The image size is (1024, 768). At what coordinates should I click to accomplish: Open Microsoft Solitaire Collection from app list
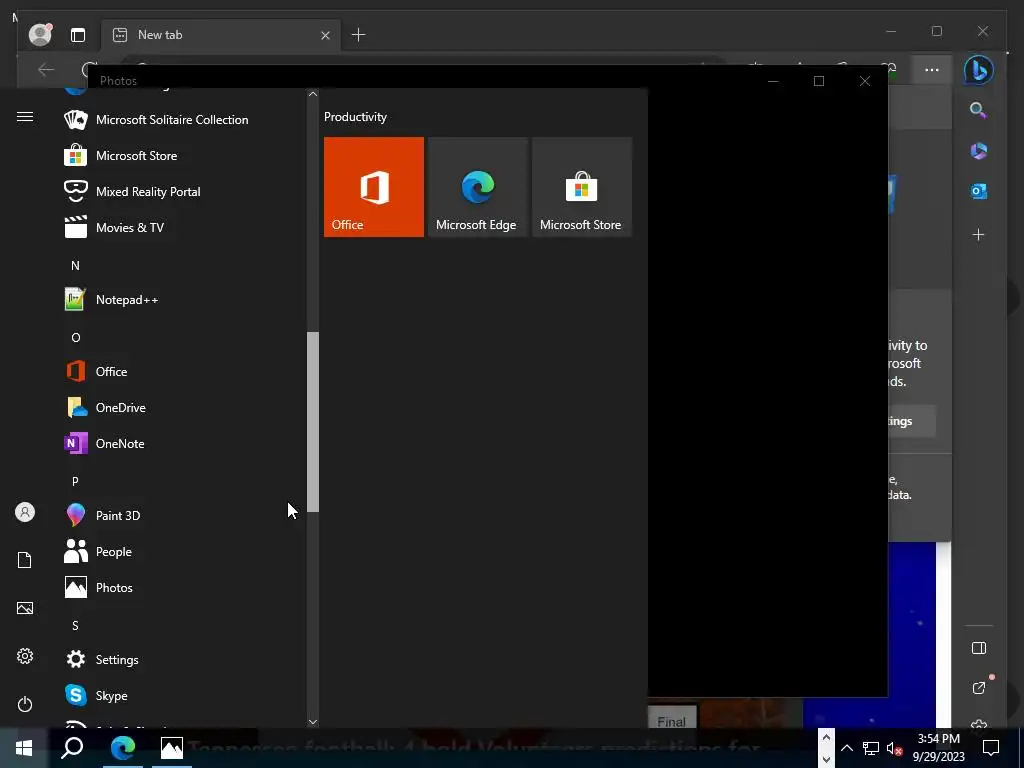(183, 120)
